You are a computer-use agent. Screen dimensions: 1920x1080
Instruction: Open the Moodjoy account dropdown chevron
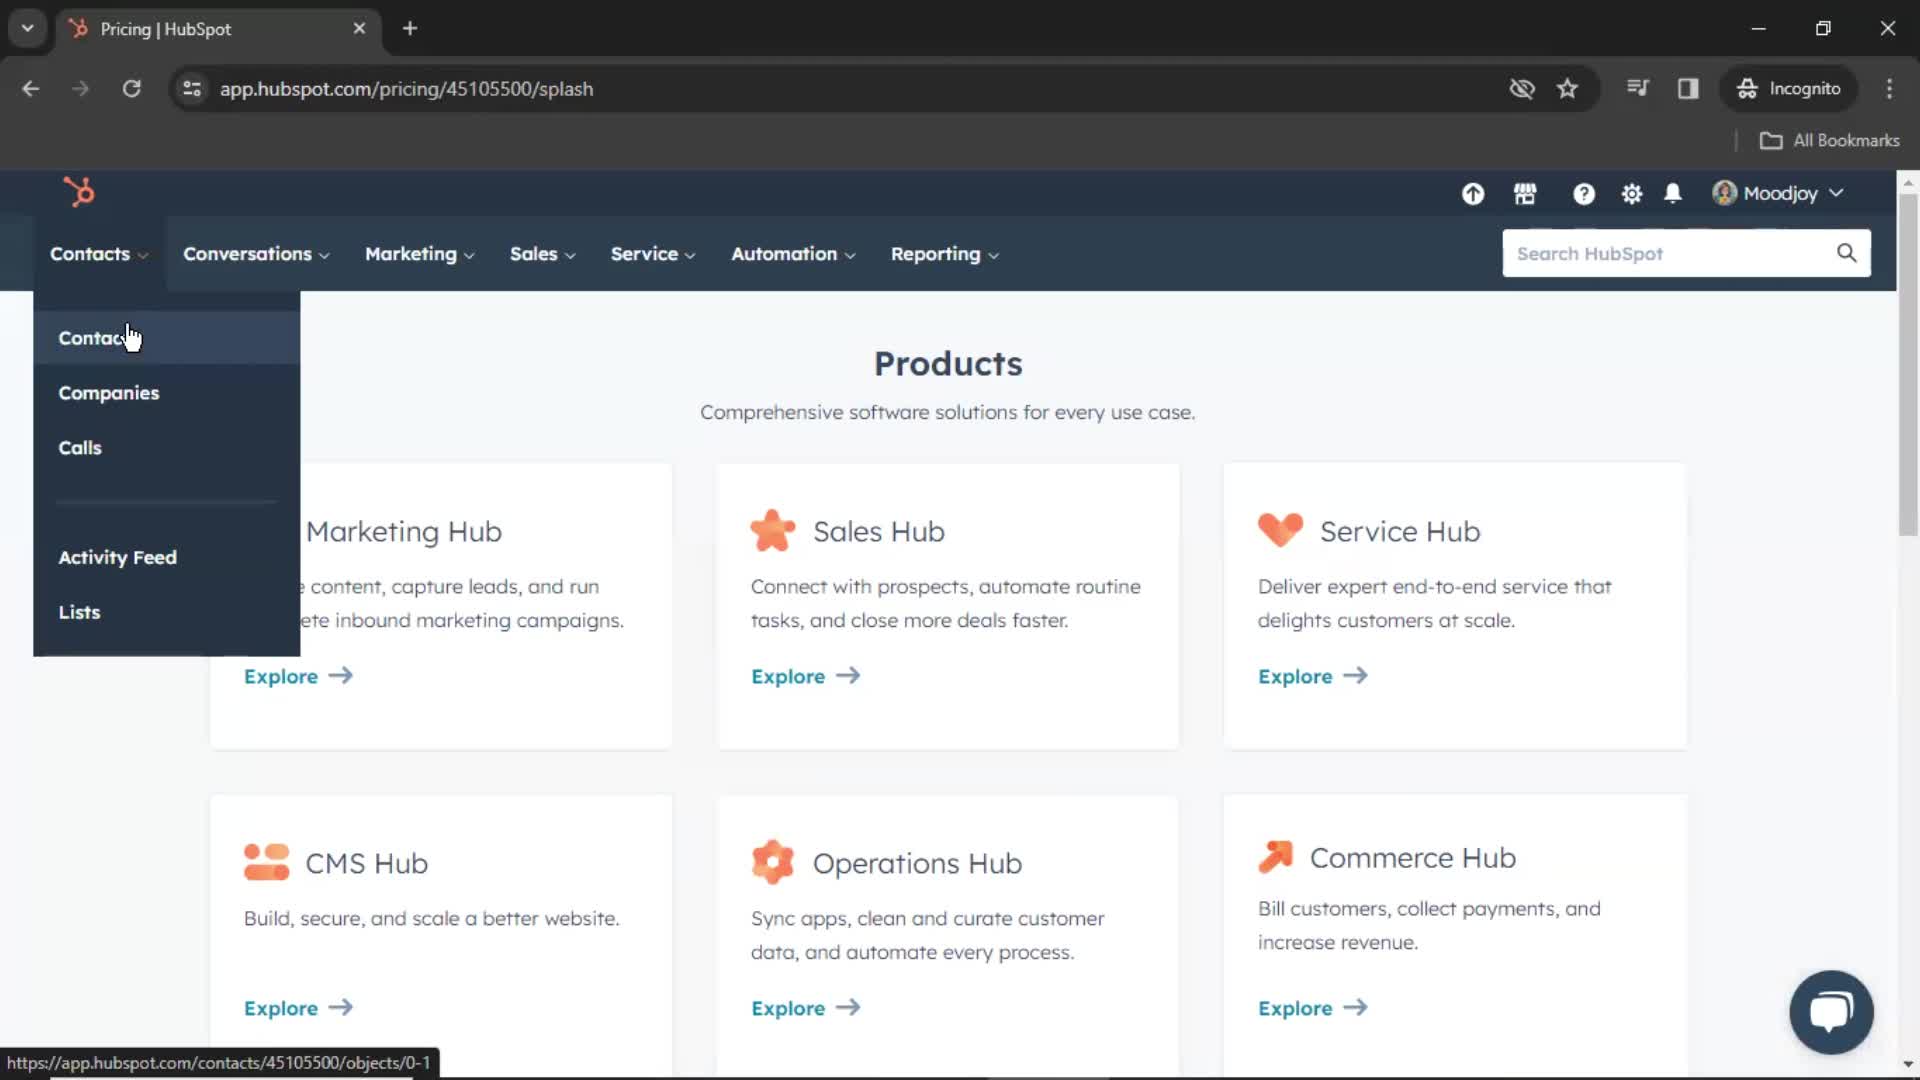[x=1836, y=193]
